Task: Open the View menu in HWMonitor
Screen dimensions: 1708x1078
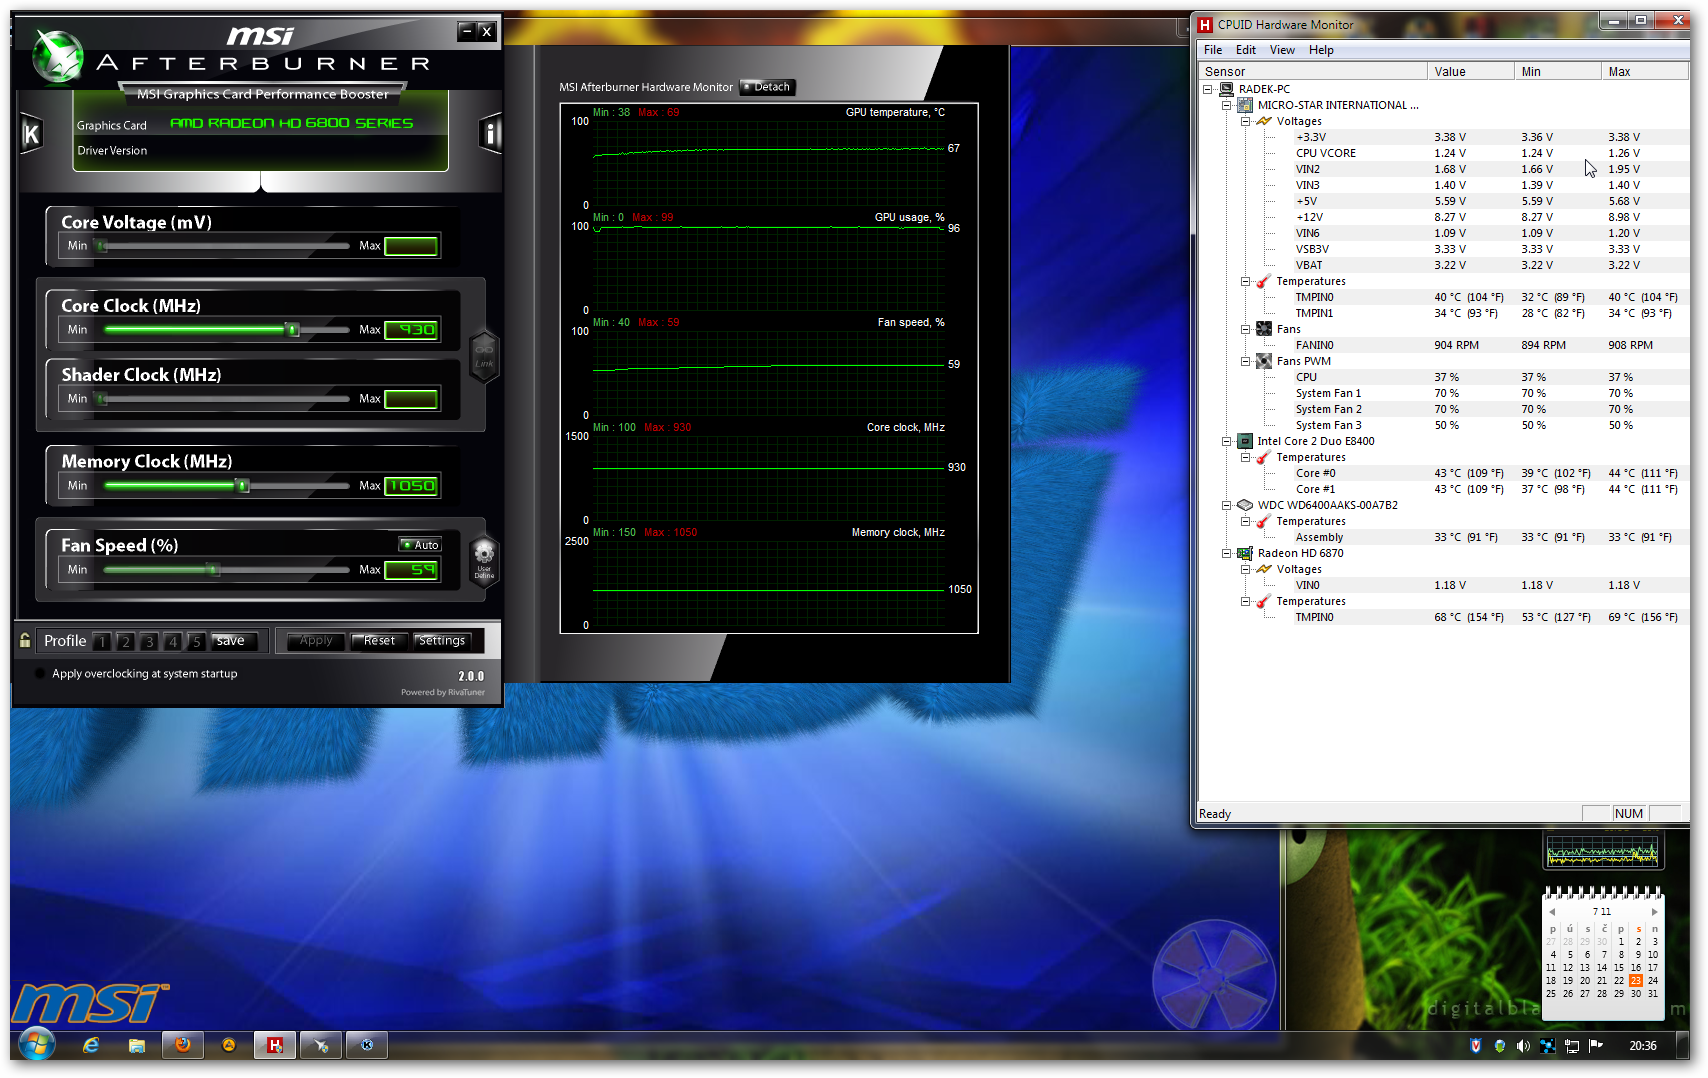Action: pyautogui.click(x=1281, y=50)
